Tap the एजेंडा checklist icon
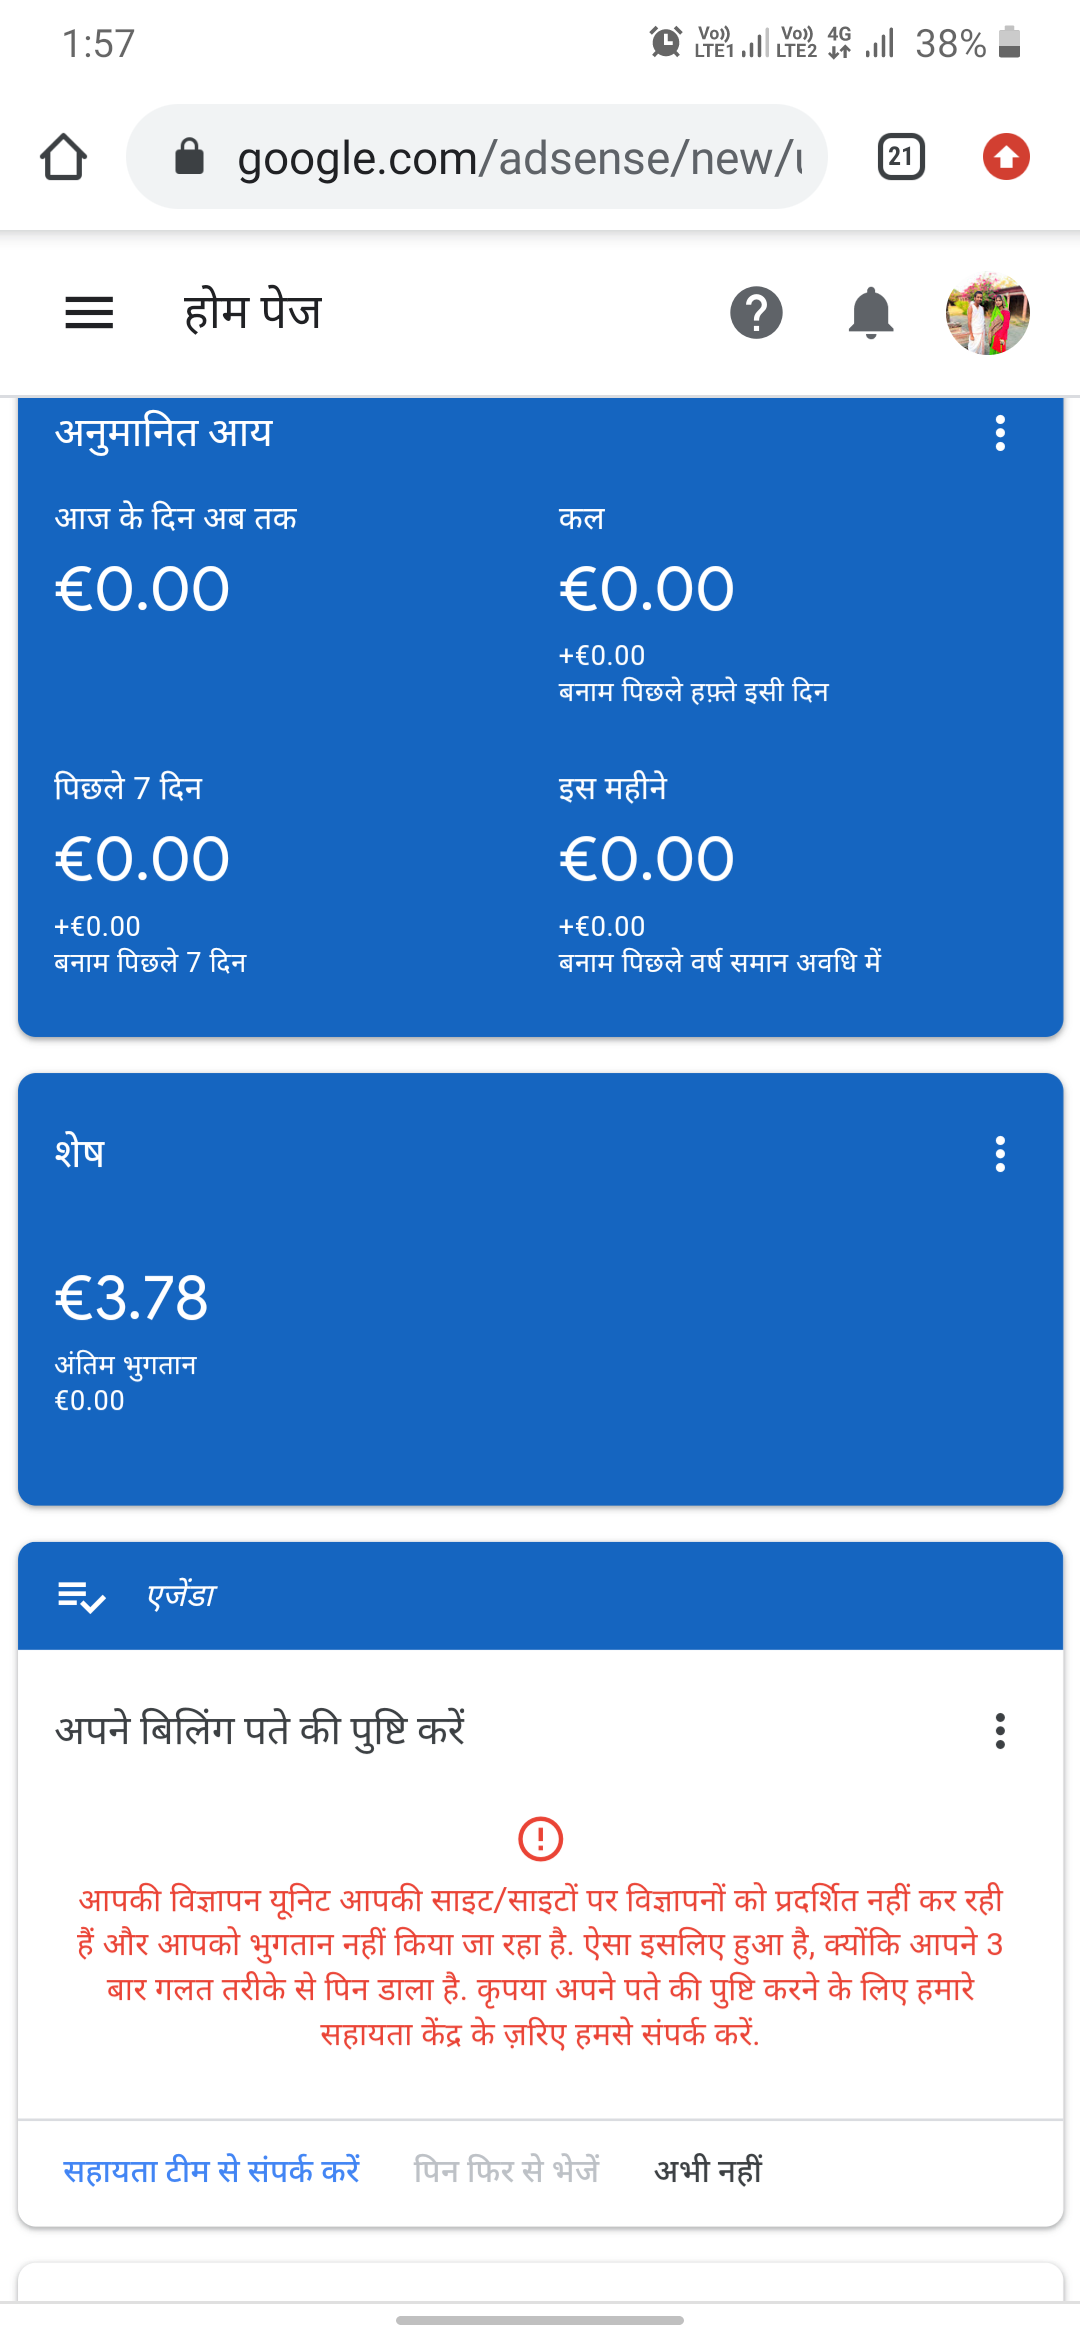The width and height of the screenshot is (1080, 2340). [81, 1597]
